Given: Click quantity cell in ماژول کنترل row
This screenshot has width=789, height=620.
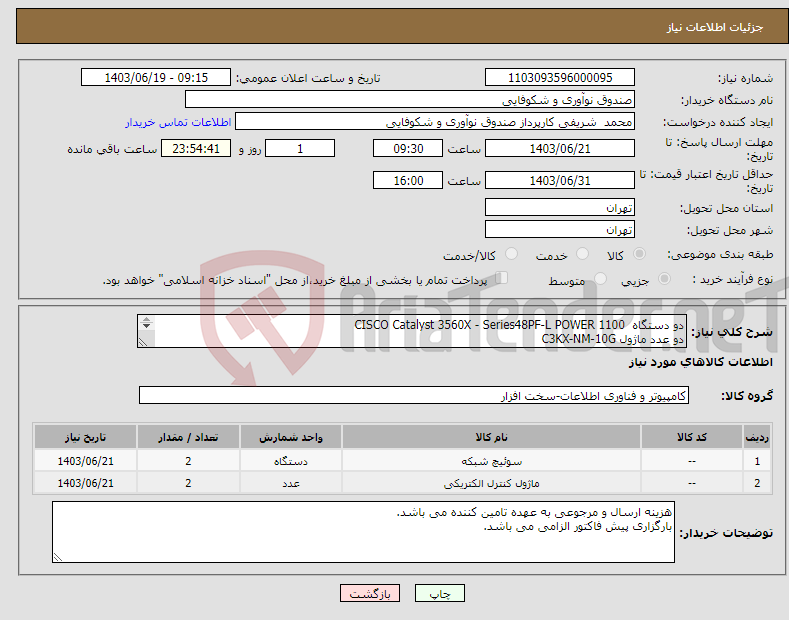Looking at the screenshot, I should pos(188,483).
